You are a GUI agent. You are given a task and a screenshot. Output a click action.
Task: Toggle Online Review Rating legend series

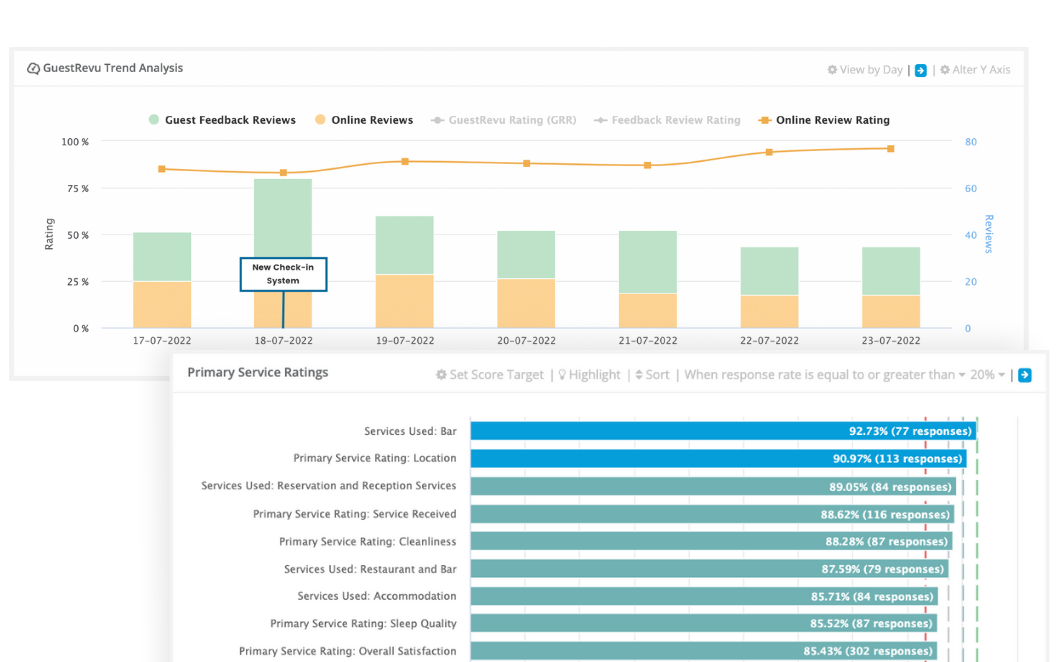point(824,120)
